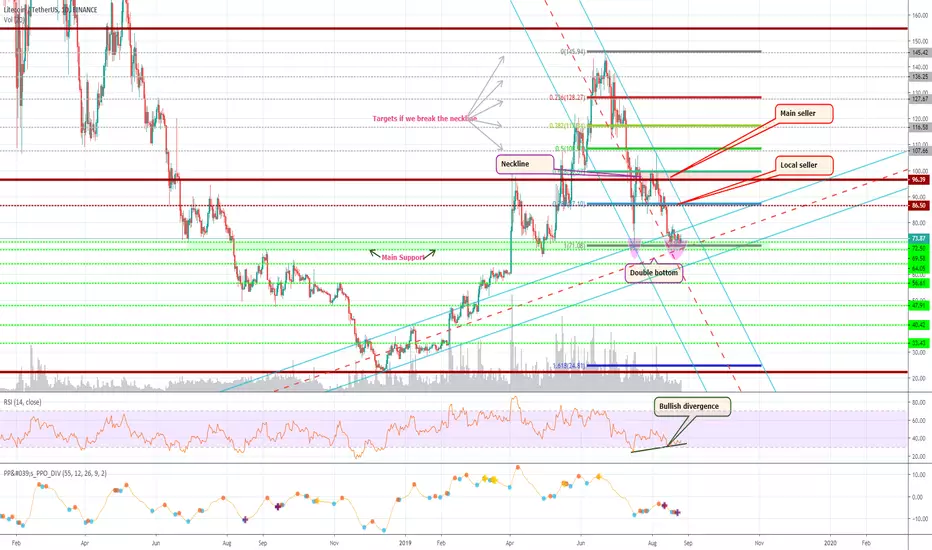Select the Local seller callout

click(804, 165)
